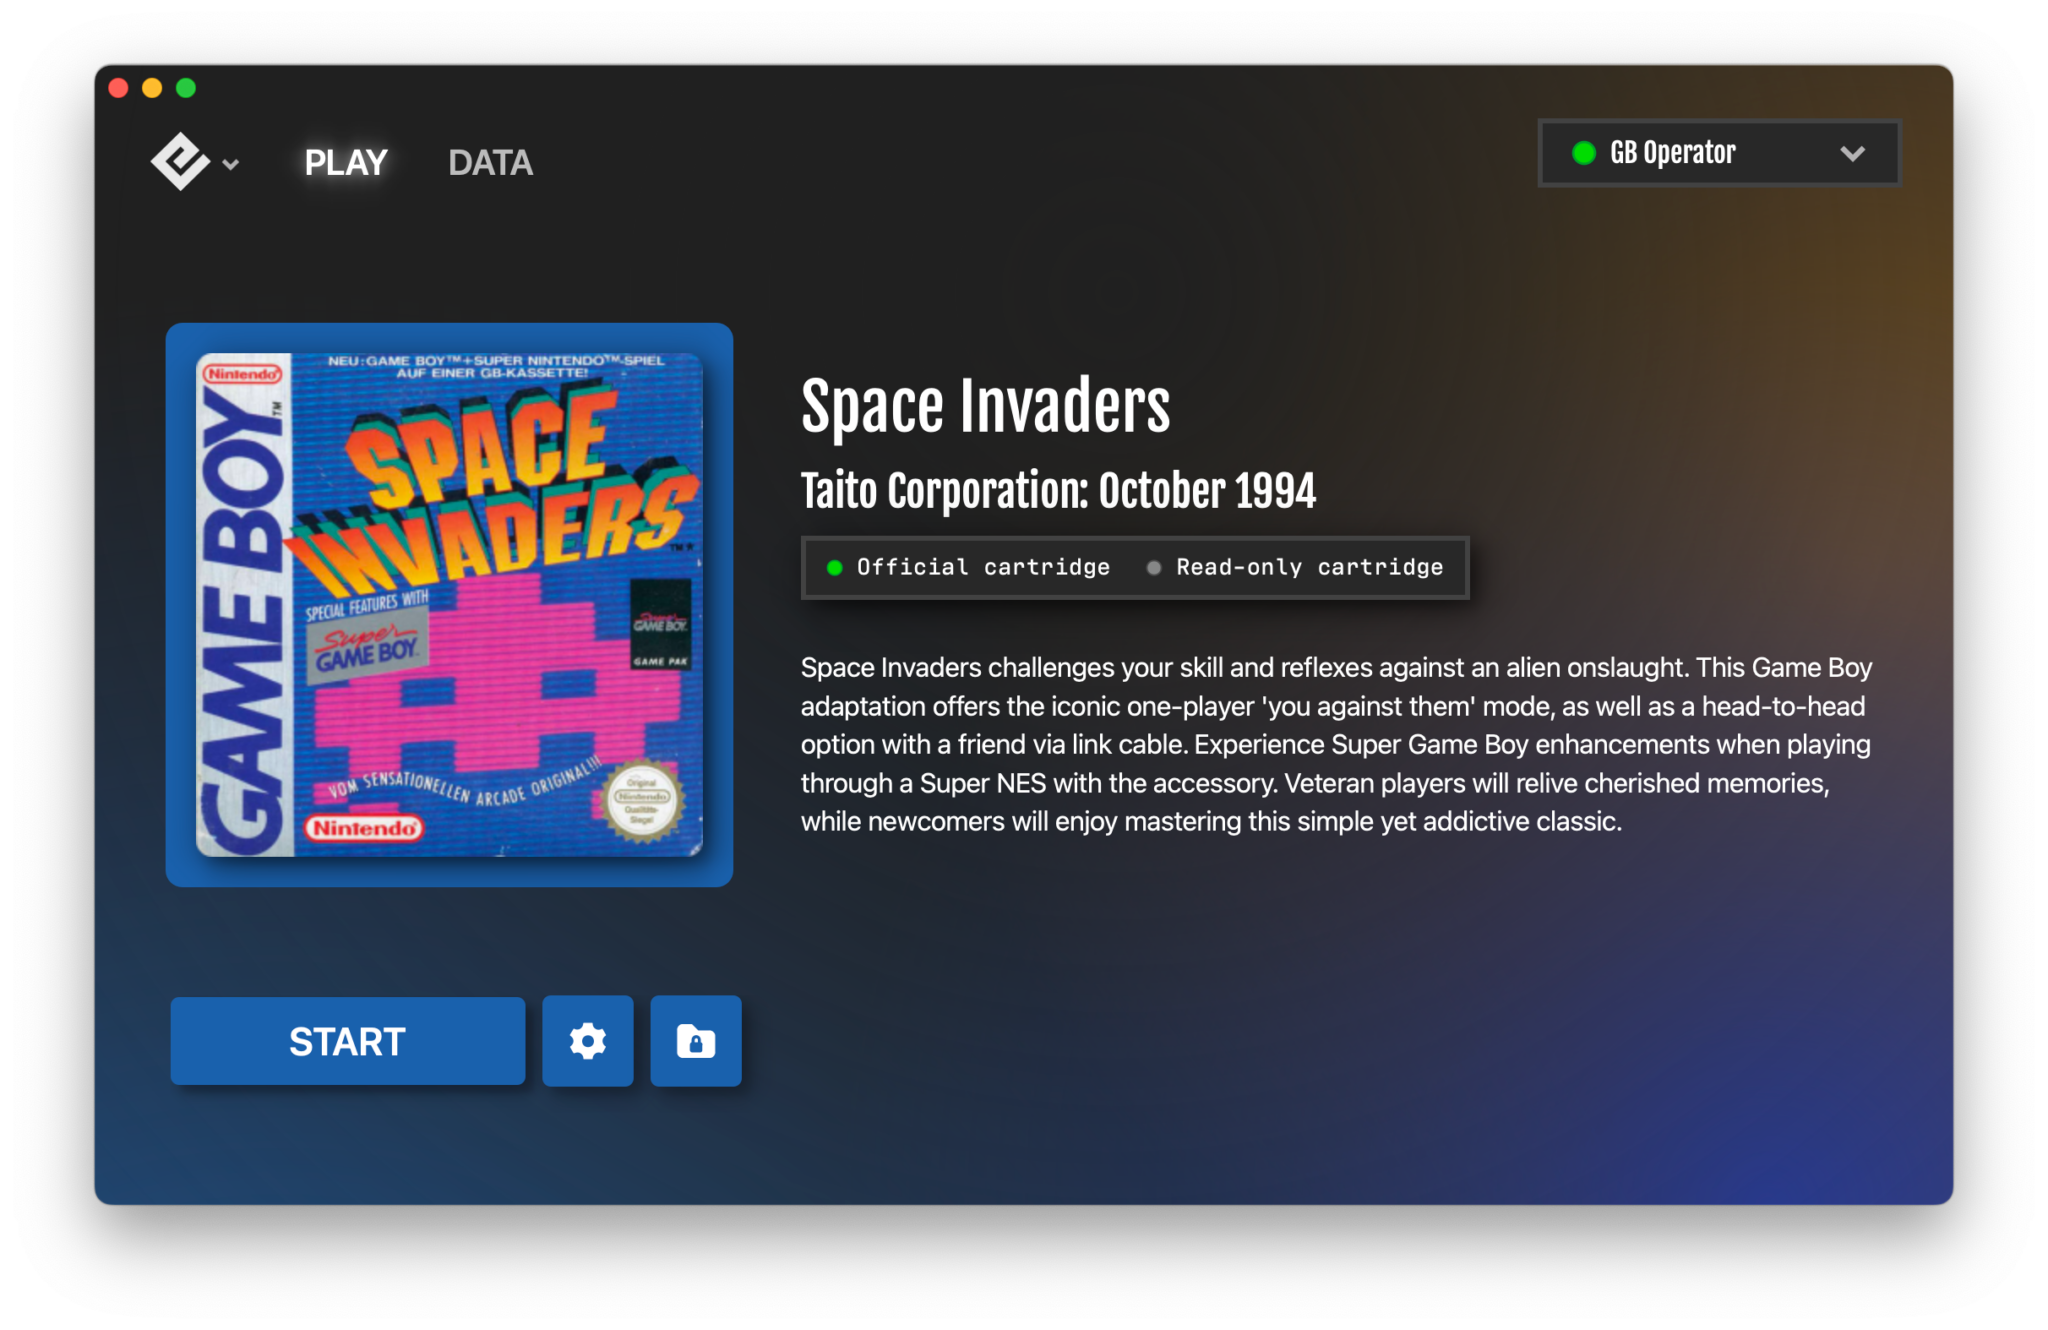Click the green device connection status dot
The height and width of the screenshot is (1330, 2048).
[1583, 153]
